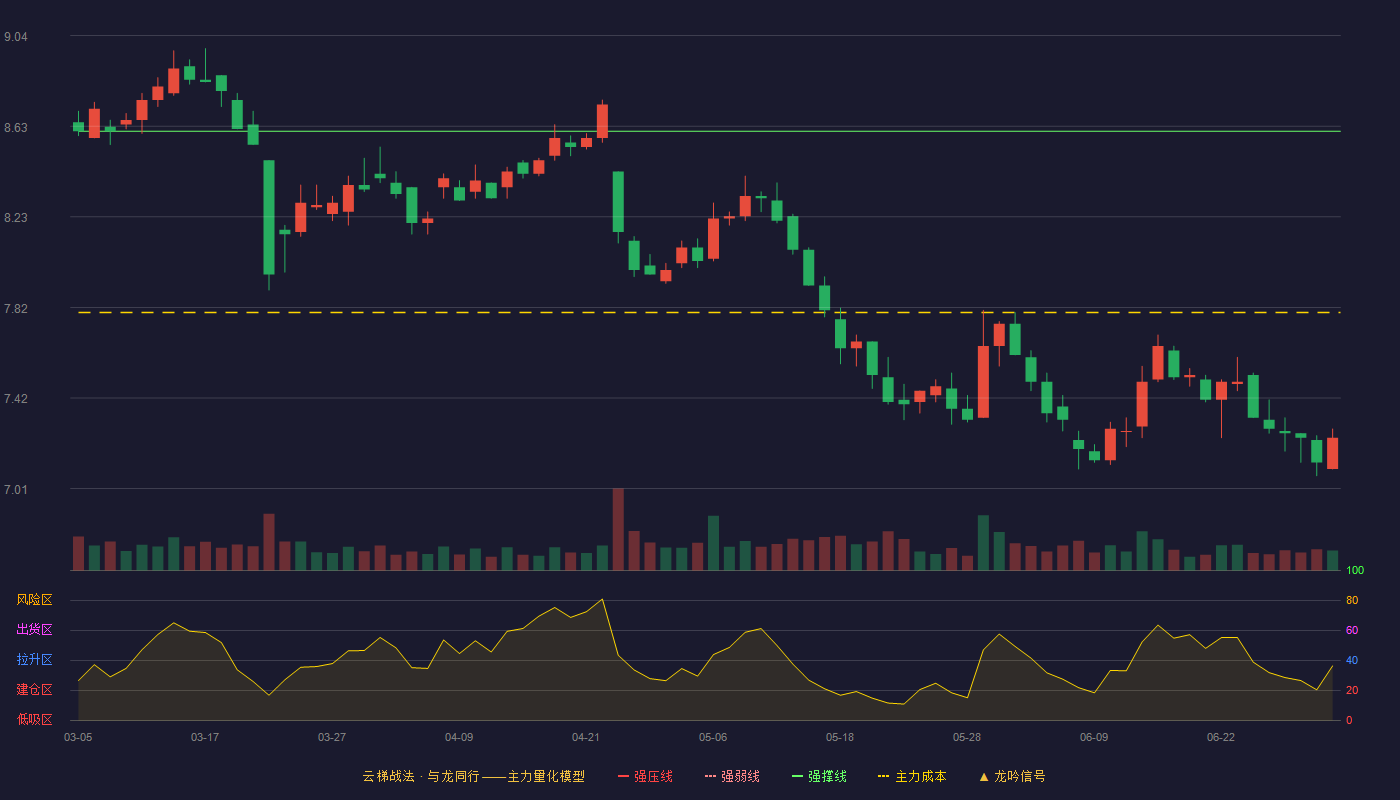The height and width of the screenshot is (800, 1400).
Task: Toggle the 强撑线 green legend marker
Action: pyautogui.click(x=798, y=776)
